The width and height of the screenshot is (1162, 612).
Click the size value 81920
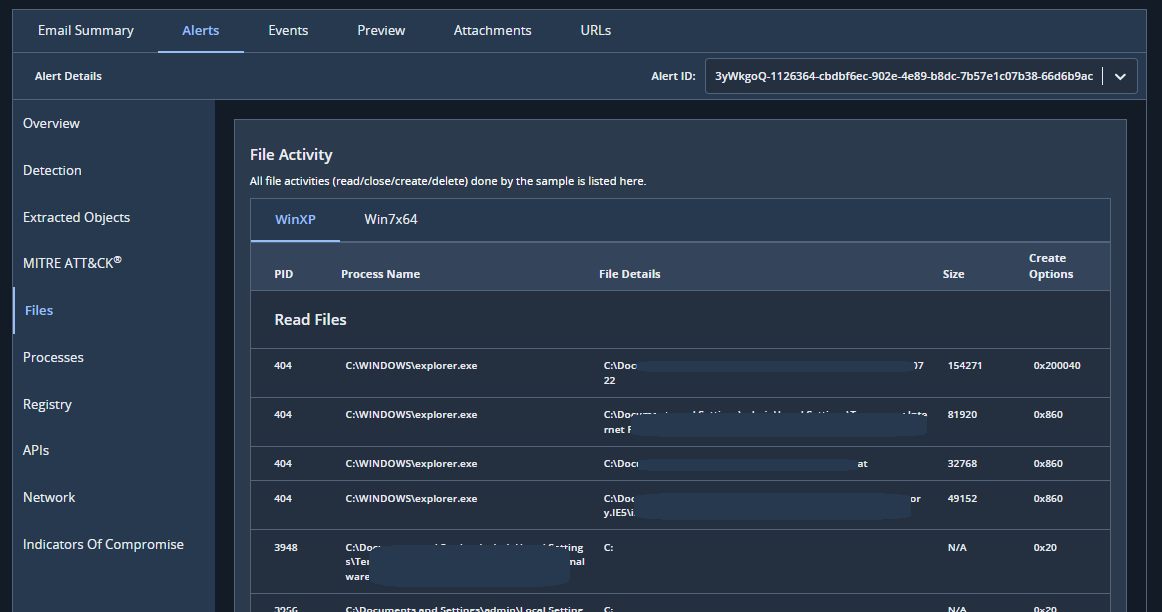(962, 415)
